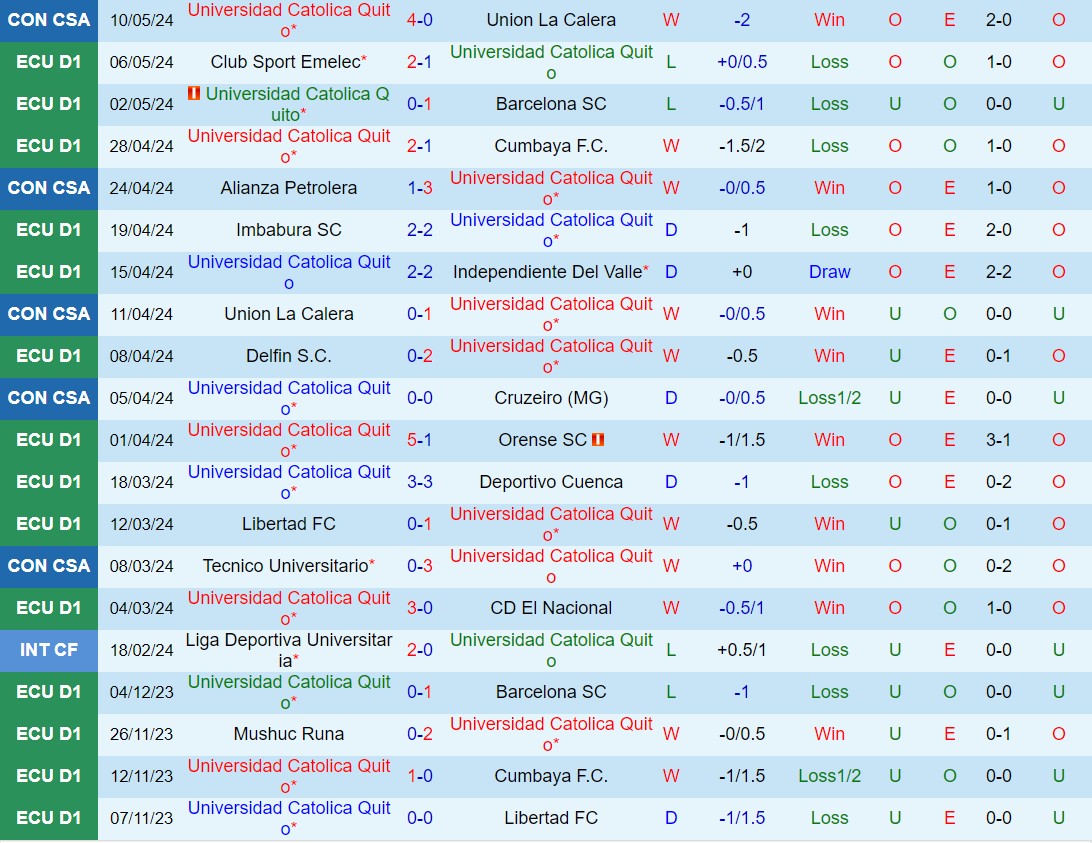Image resolution: width=1092 pixels, height=843 pixels.
Task: Open CD El Nacional team link
Action: click(x=551, y=608)
